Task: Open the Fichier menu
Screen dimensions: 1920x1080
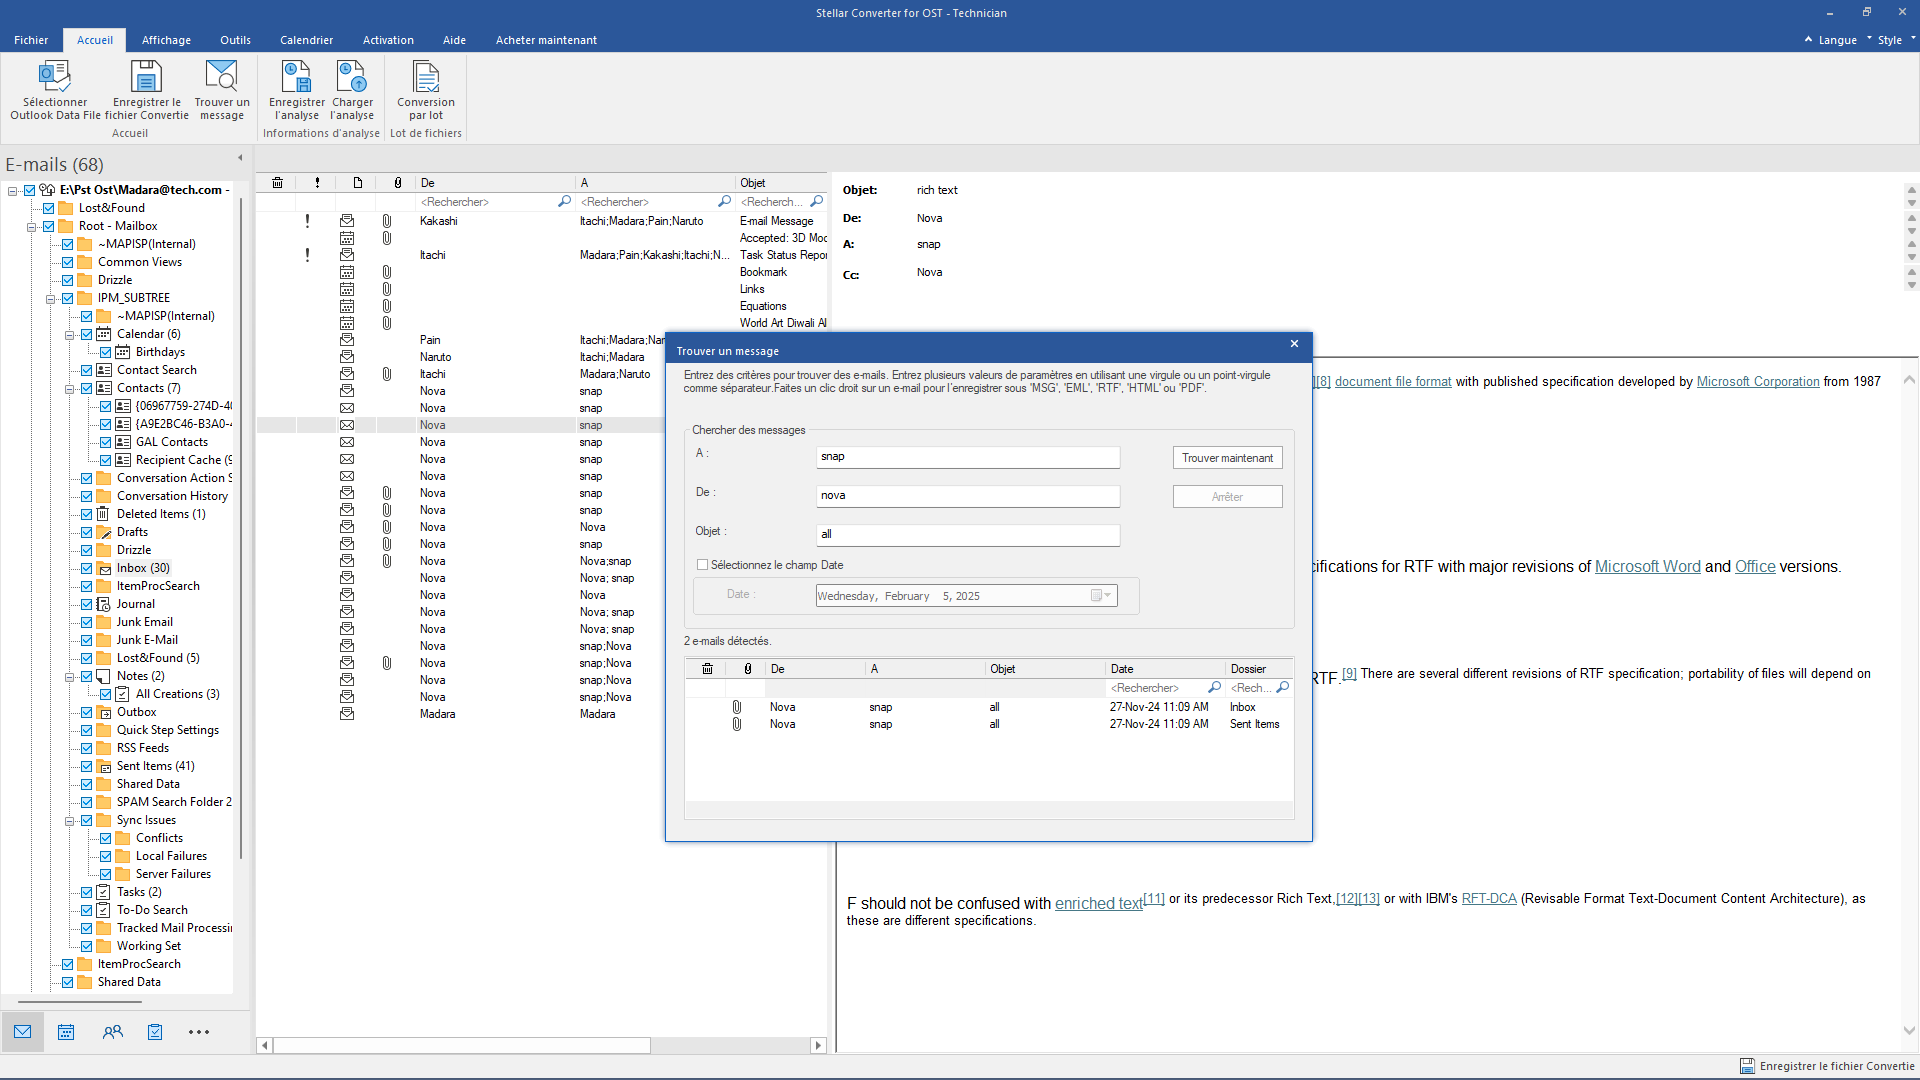Action: (31, 40)
